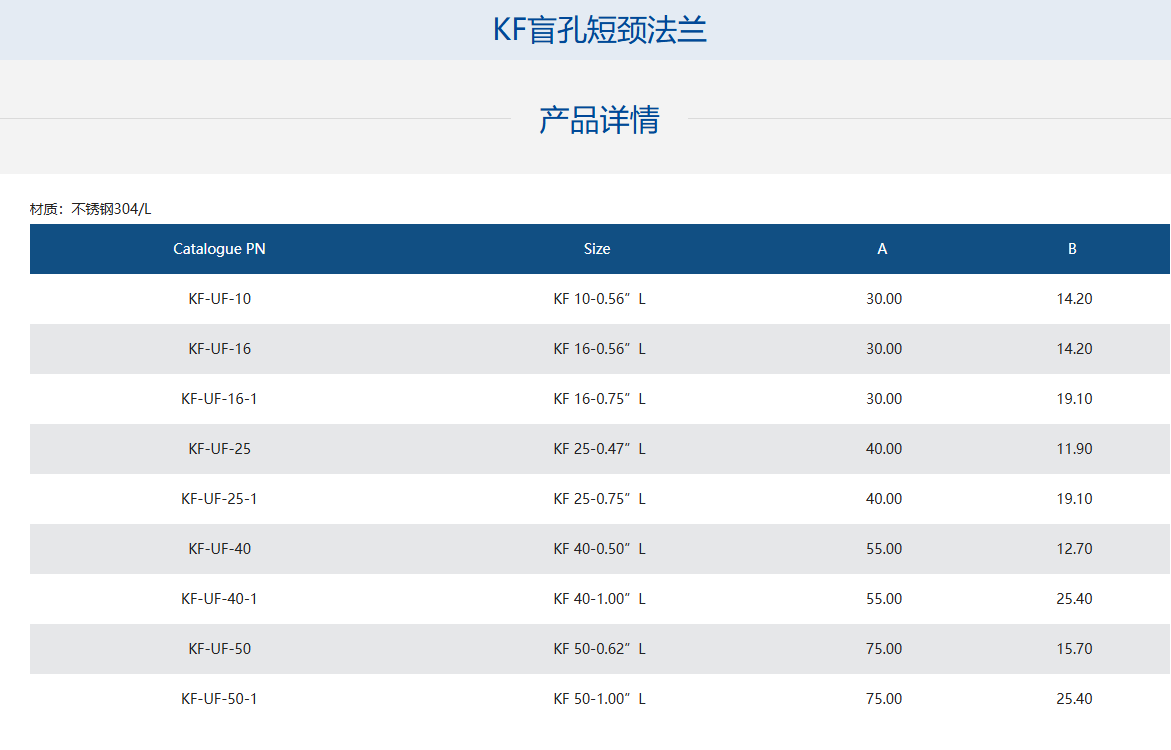
Task: Click the 材质：不锈钢304/L material label
Action: (91, 209)
